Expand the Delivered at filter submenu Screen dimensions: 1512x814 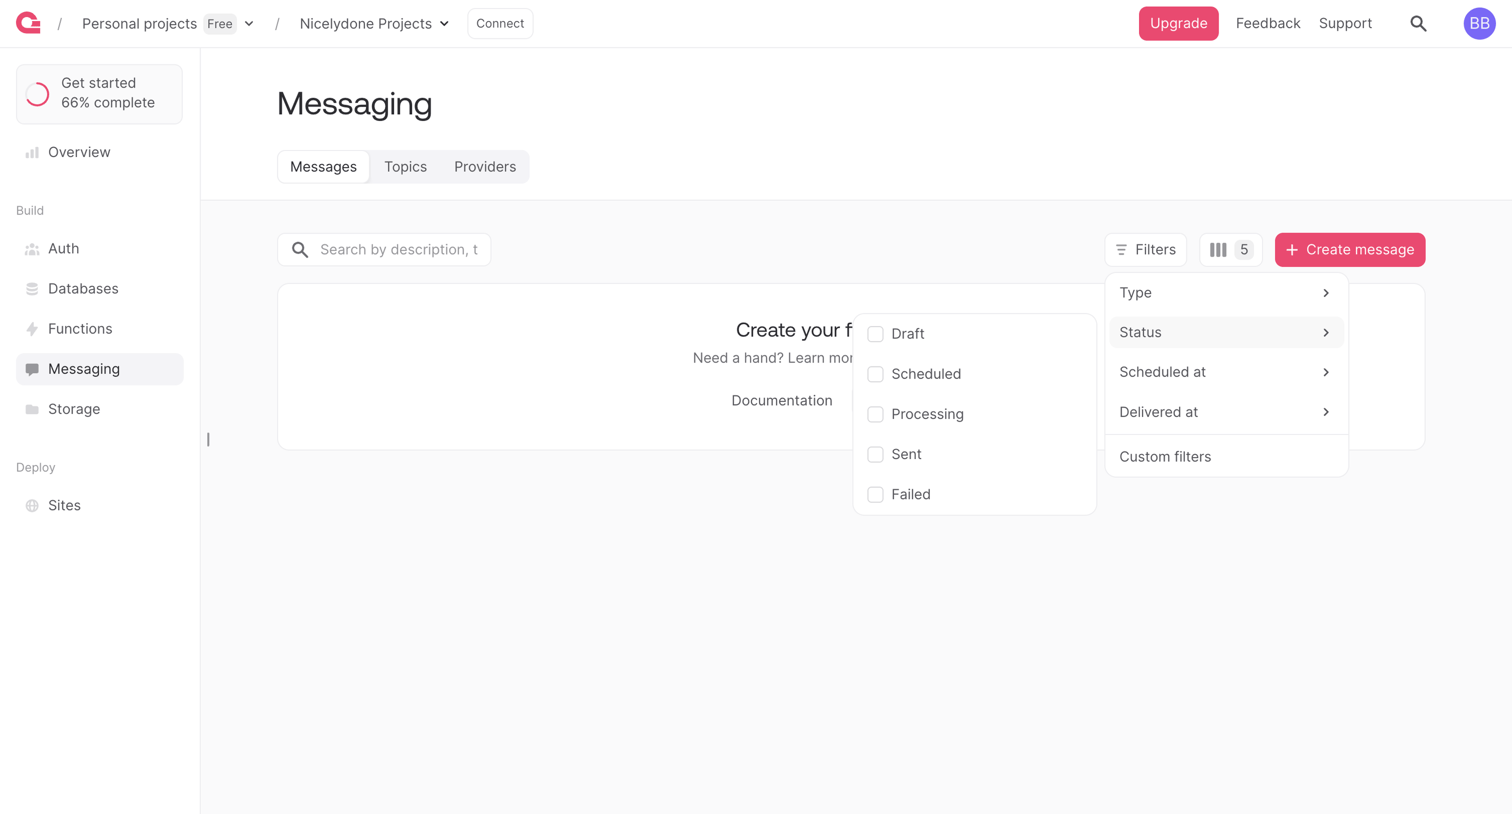pos(1226,412)
